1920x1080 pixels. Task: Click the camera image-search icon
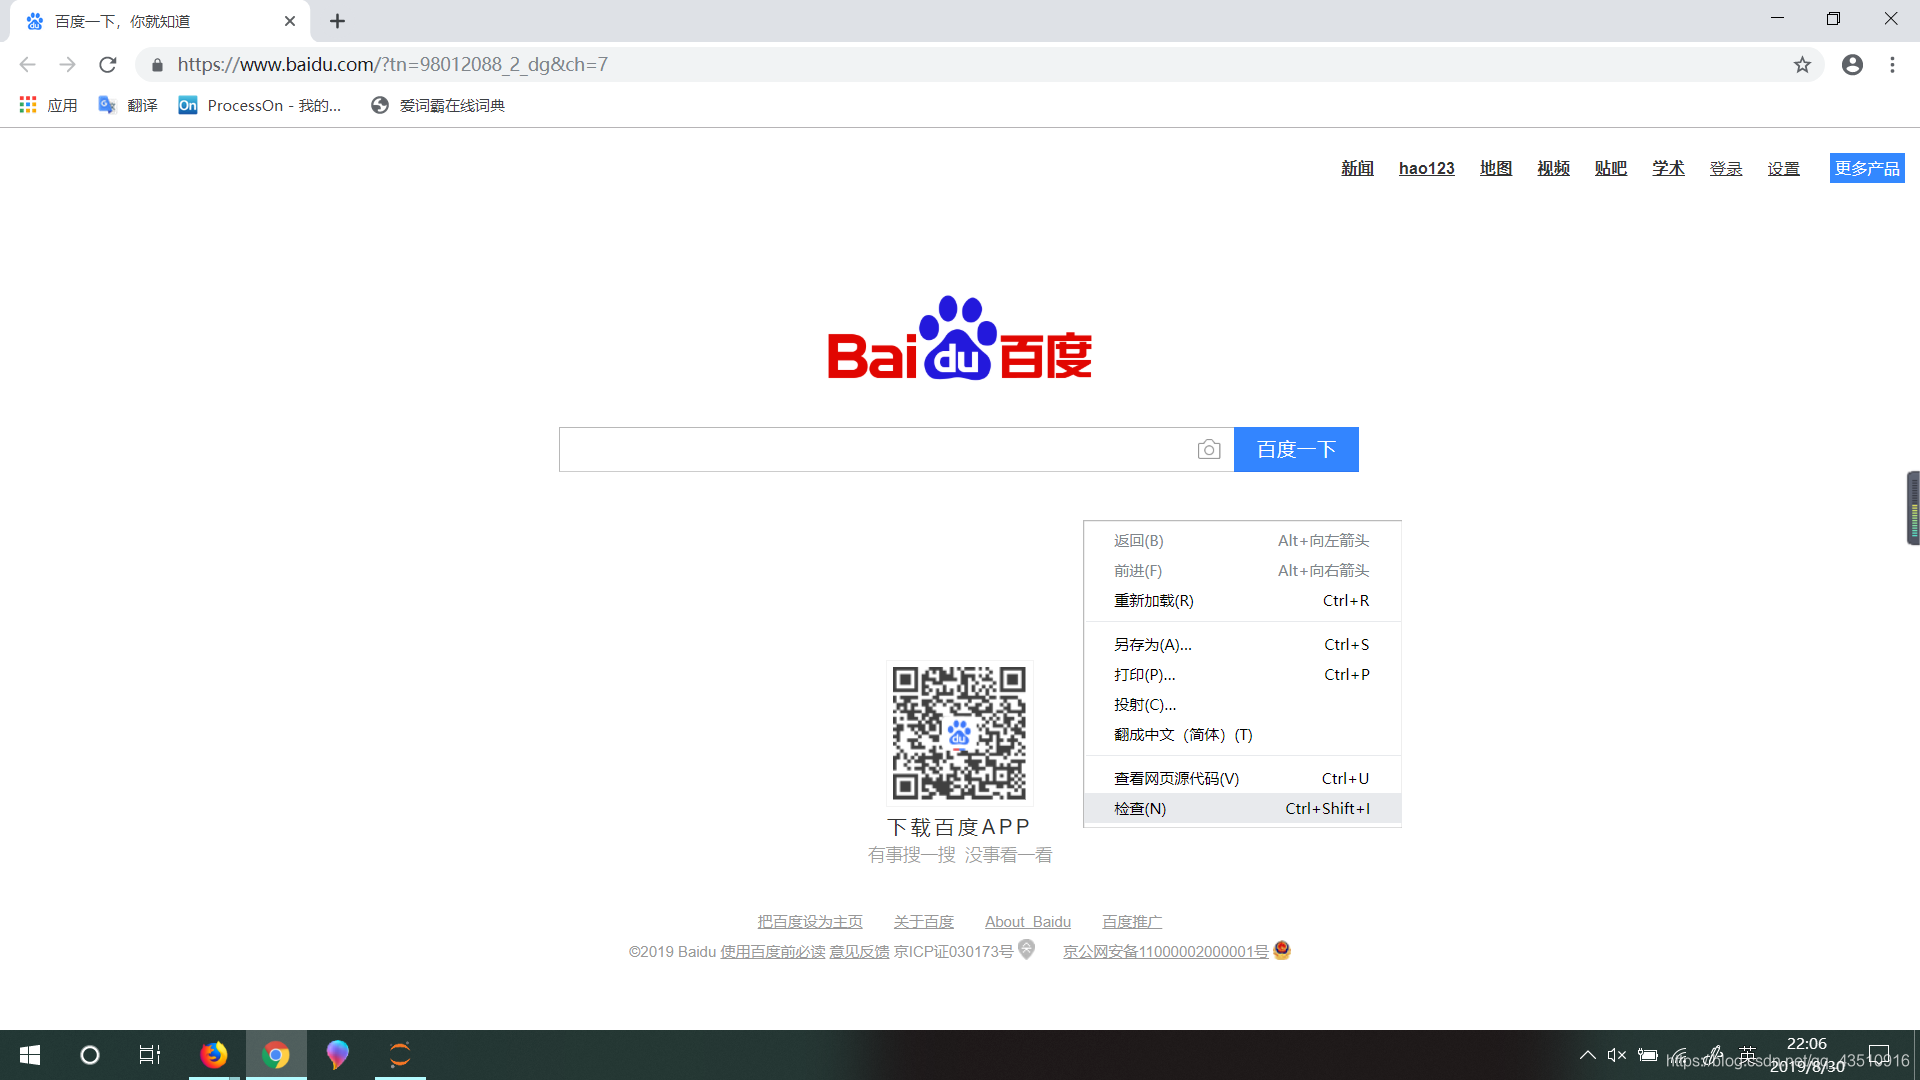pos(1209,450)
